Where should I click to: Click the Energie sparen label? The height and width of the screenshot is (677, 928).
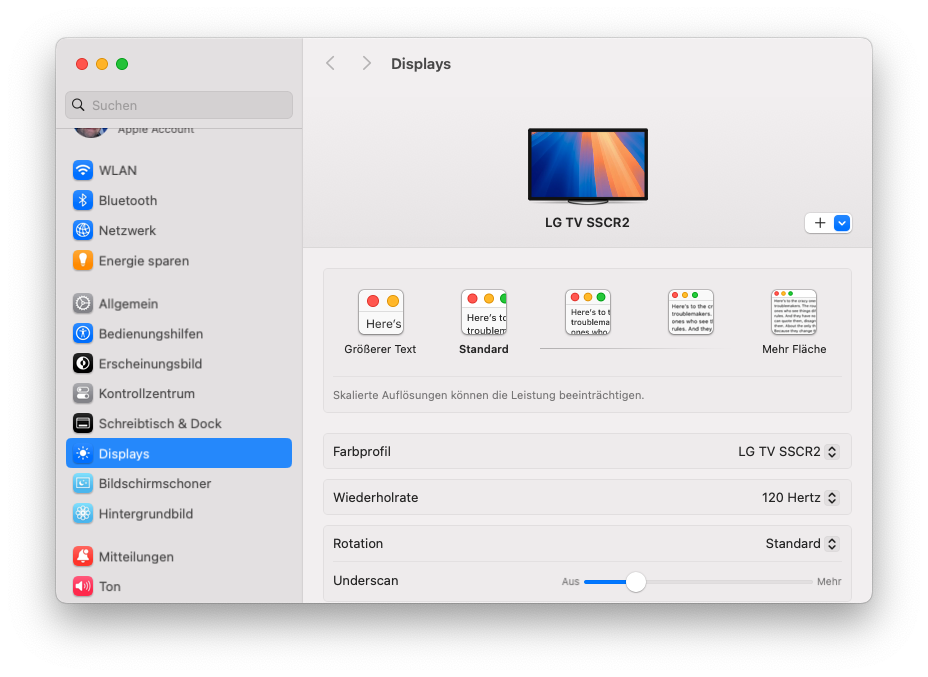(144, 261)
